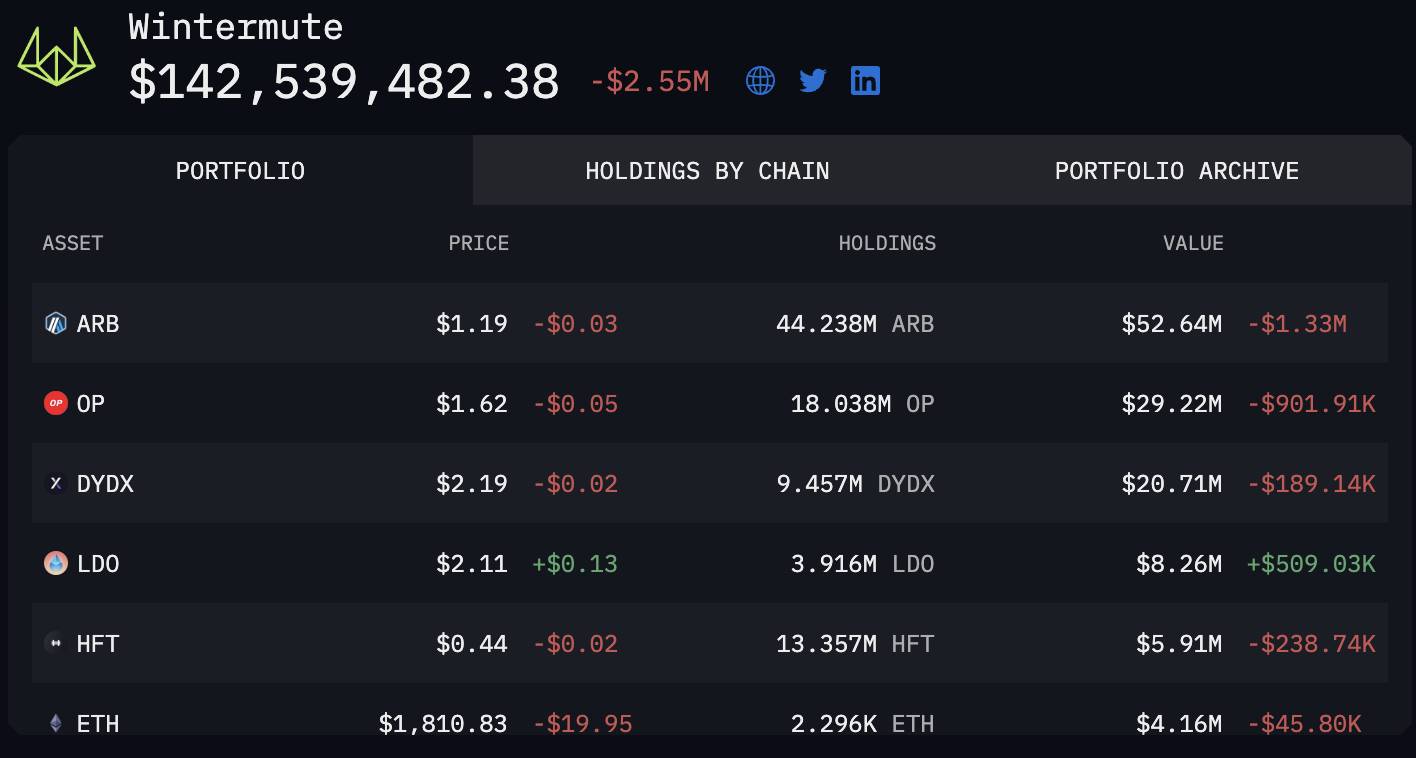Screen dimensions: 1416x758
Task: Click OP value change -$901.91K
Action: [1312, 404]
